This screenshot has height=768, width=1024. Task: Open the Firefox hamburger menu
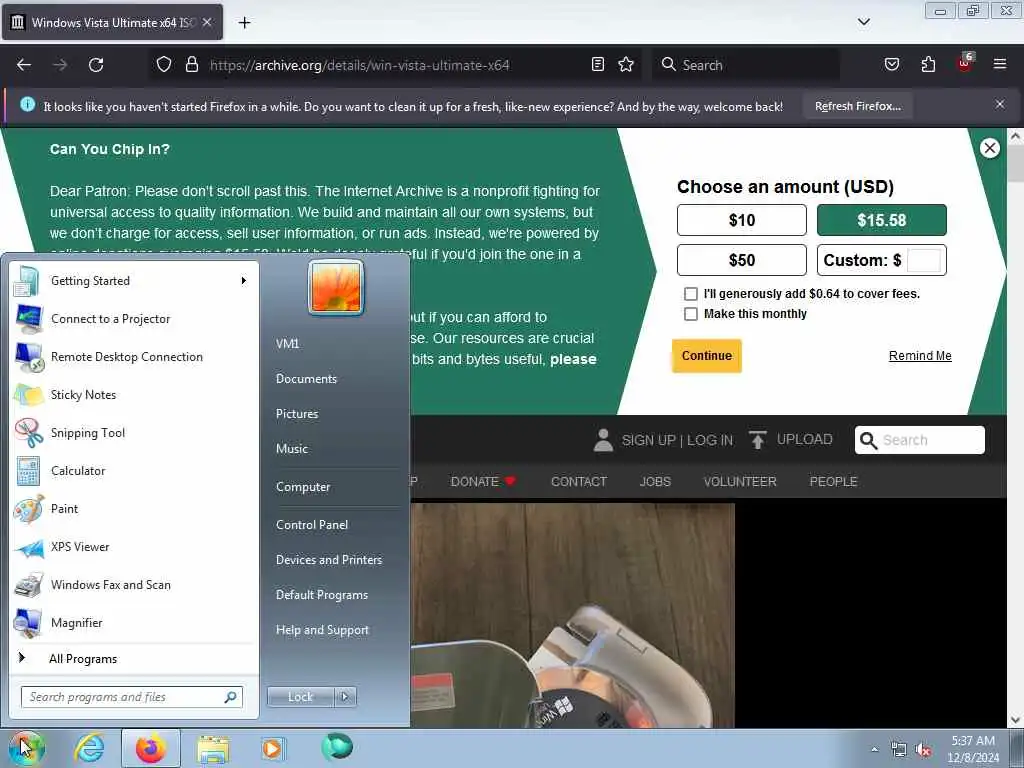(1000, 64)
